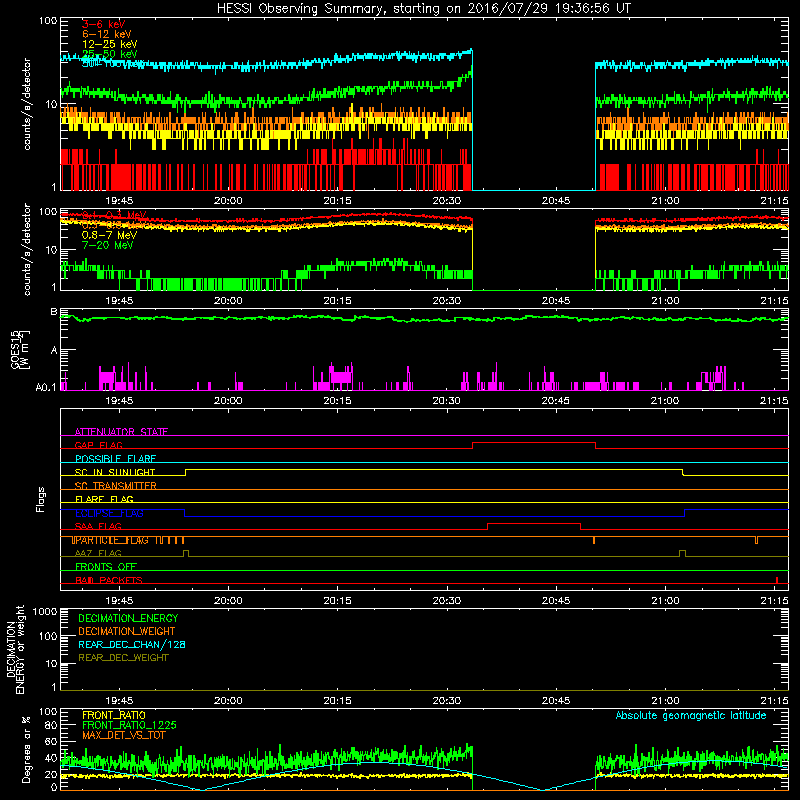
Task: Click the green 'FRONT_RATIO_1225' legend label
Action: point(129,725)
